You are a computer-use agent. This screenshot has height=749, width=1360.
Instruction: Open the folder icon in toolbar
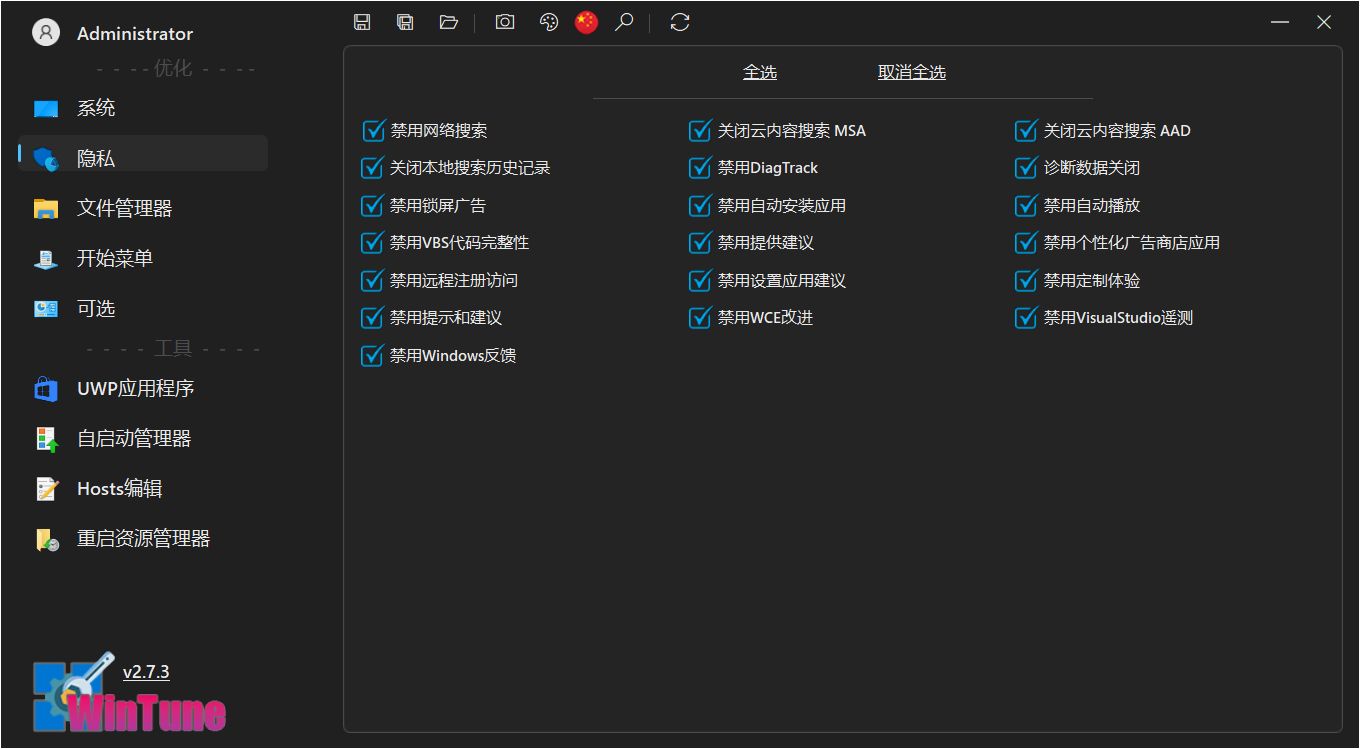coord(448,22)
